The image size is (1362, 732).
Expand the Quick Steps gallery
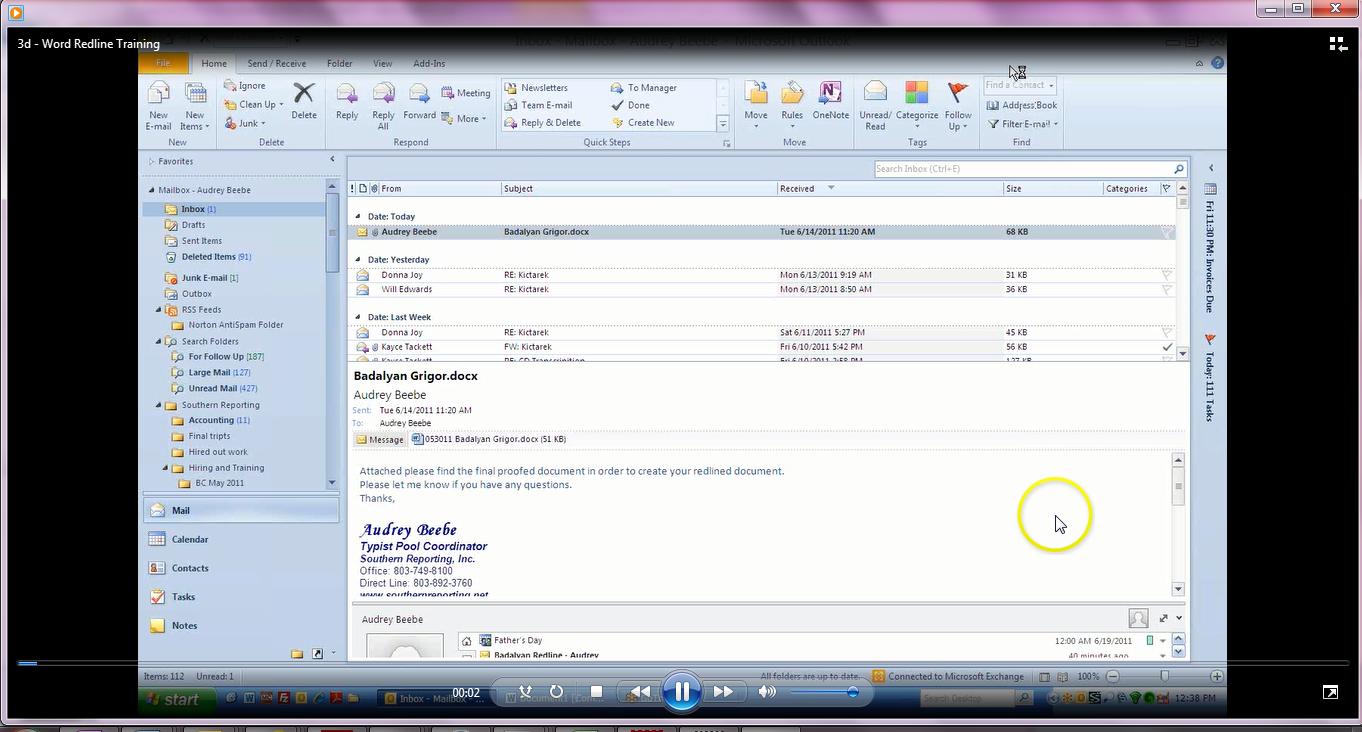722,124
